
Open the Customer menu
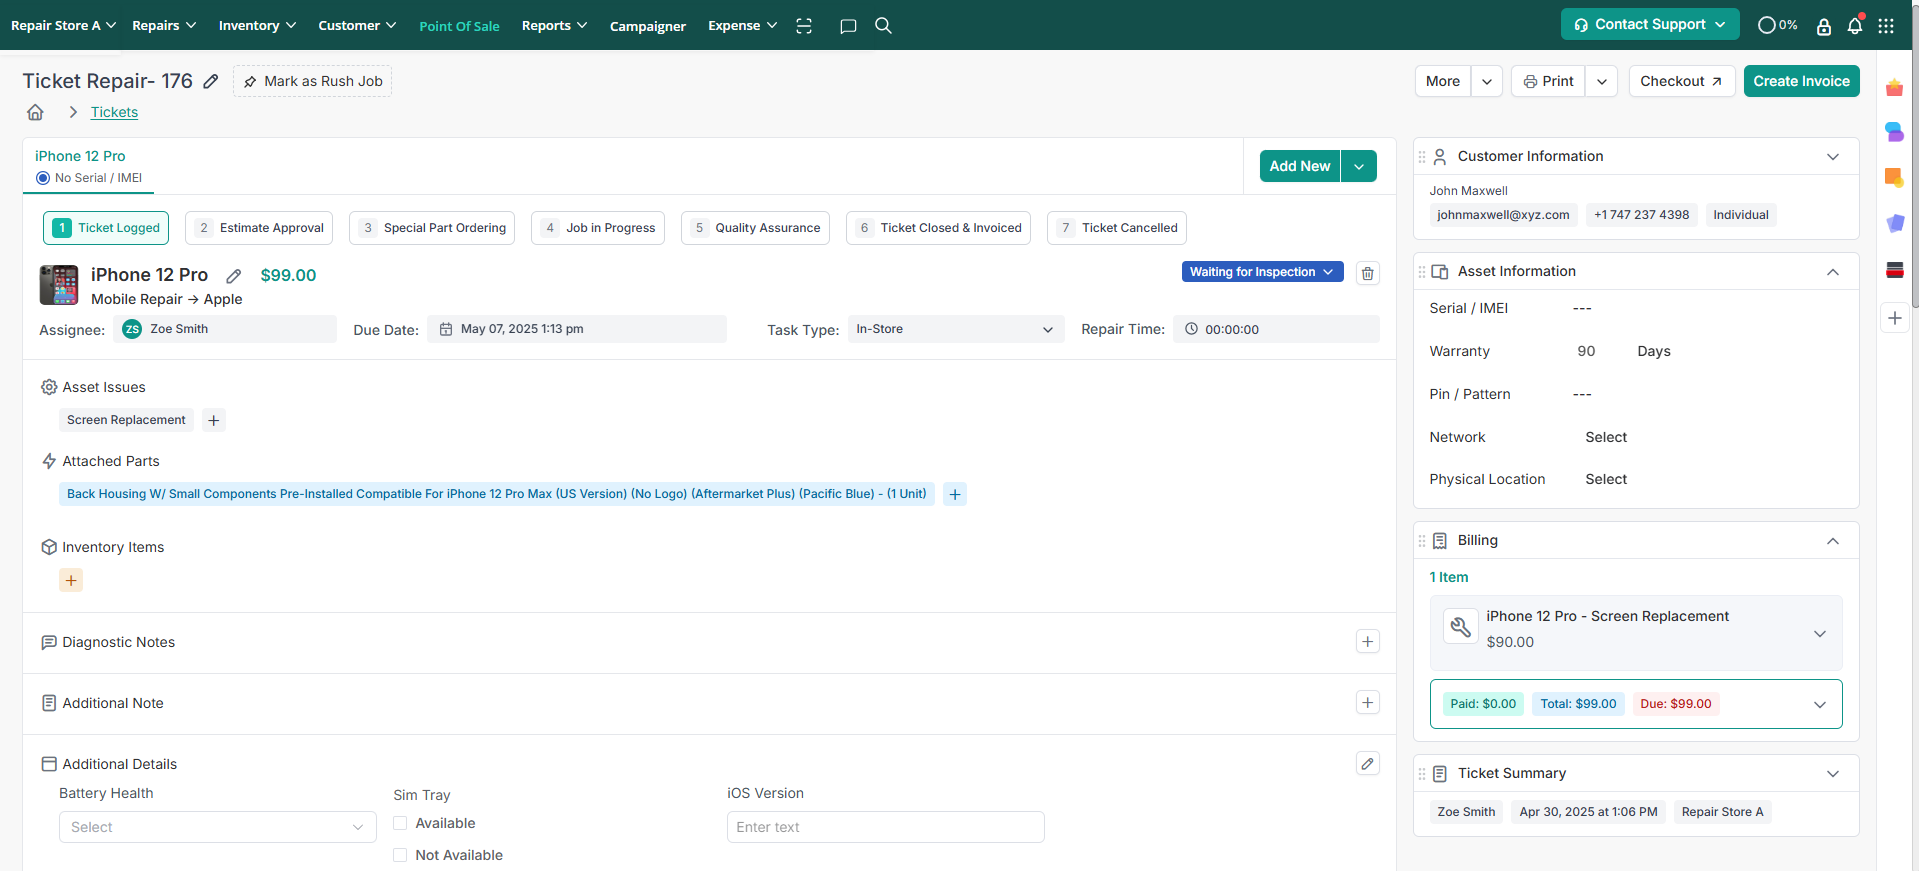click(357, 25)
